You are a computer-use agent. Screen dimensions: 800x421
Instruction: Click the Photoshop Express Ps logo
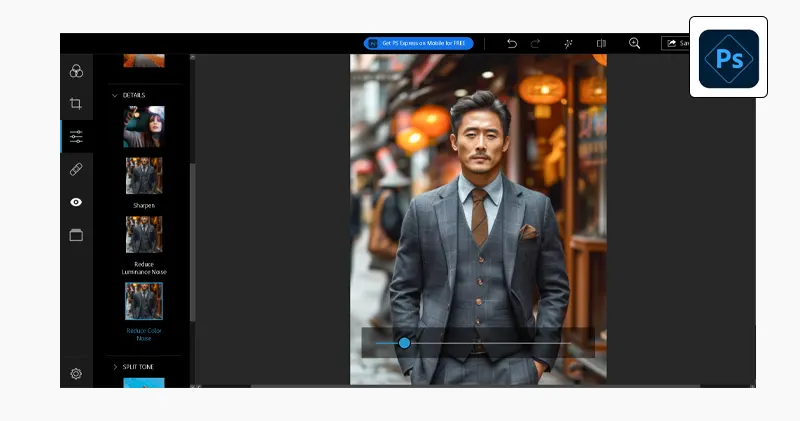pyautogui.click(x=729, y=59)
